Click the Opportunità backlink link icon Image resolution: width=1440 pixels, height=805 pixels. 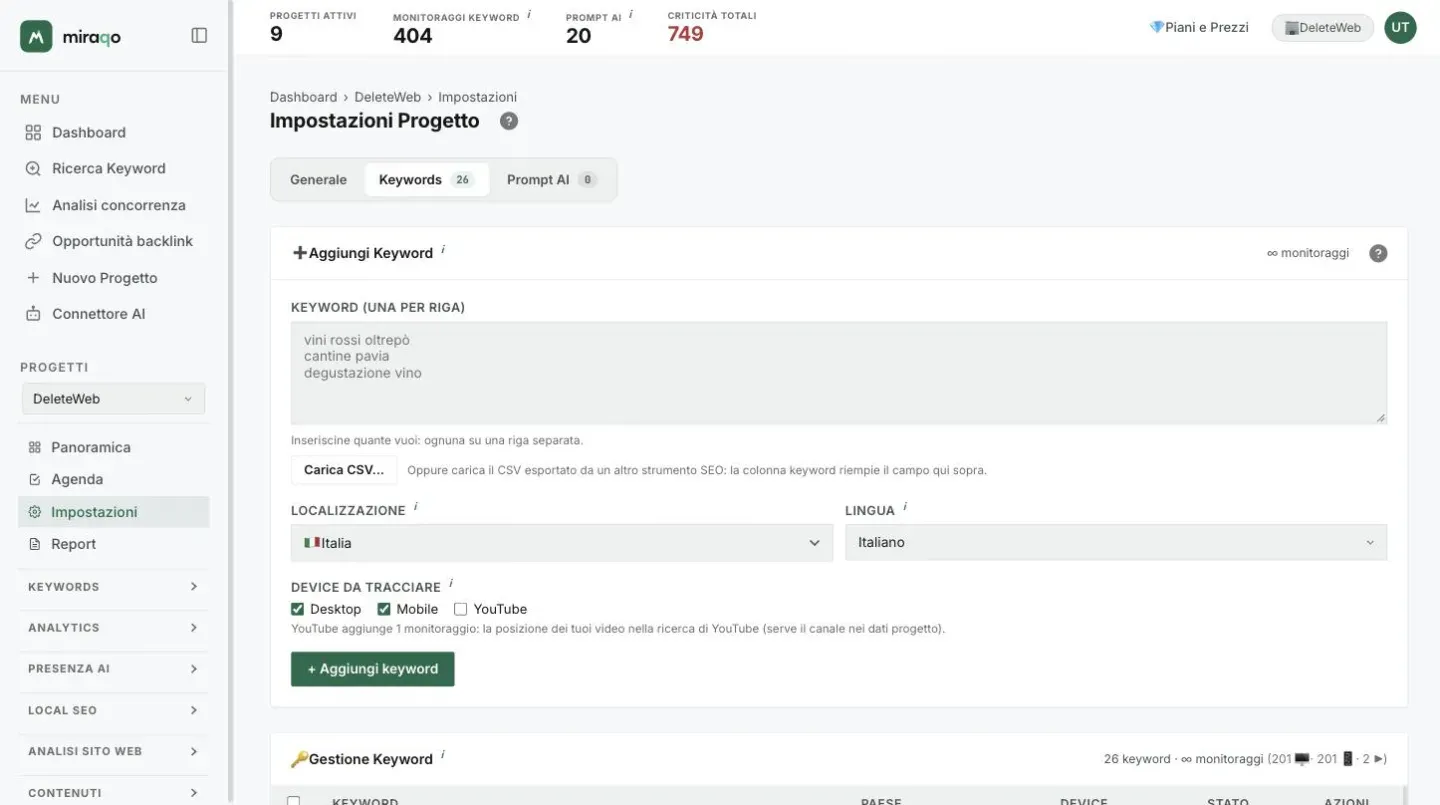click(33, 241)
